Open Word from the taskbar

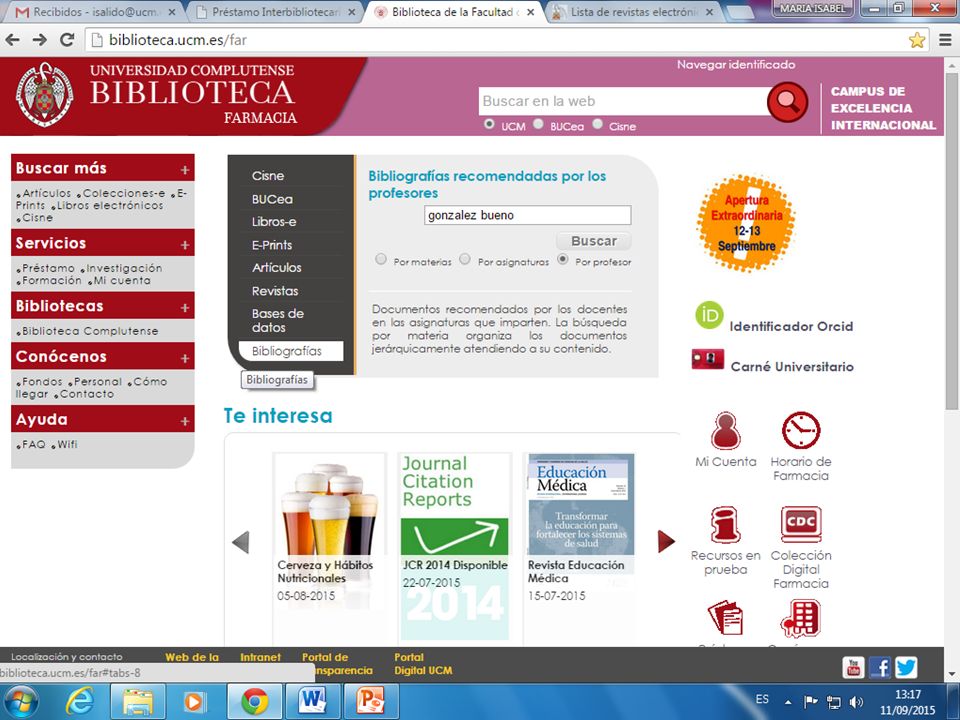pyautogui.click(x=312, y=702)
